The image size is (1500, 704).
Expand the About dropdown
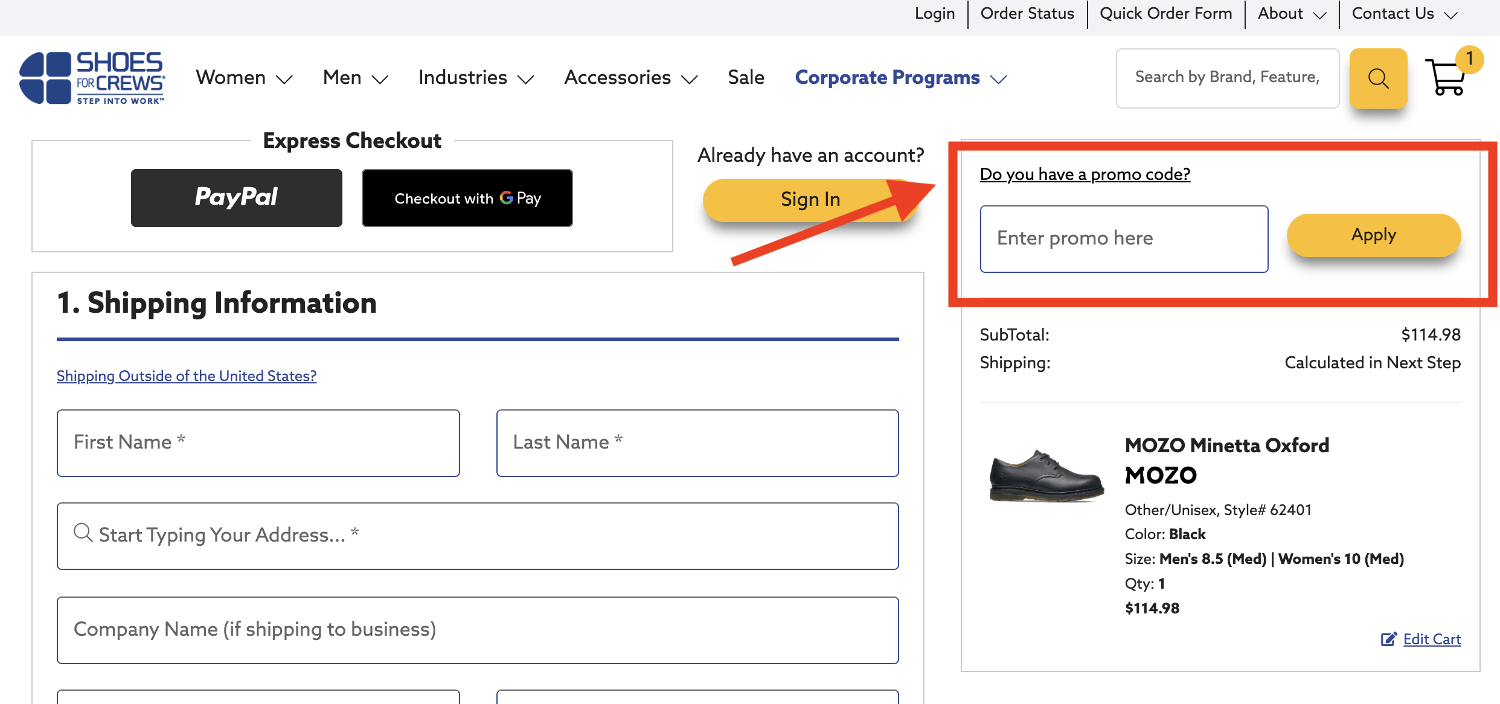point(1292,14)
